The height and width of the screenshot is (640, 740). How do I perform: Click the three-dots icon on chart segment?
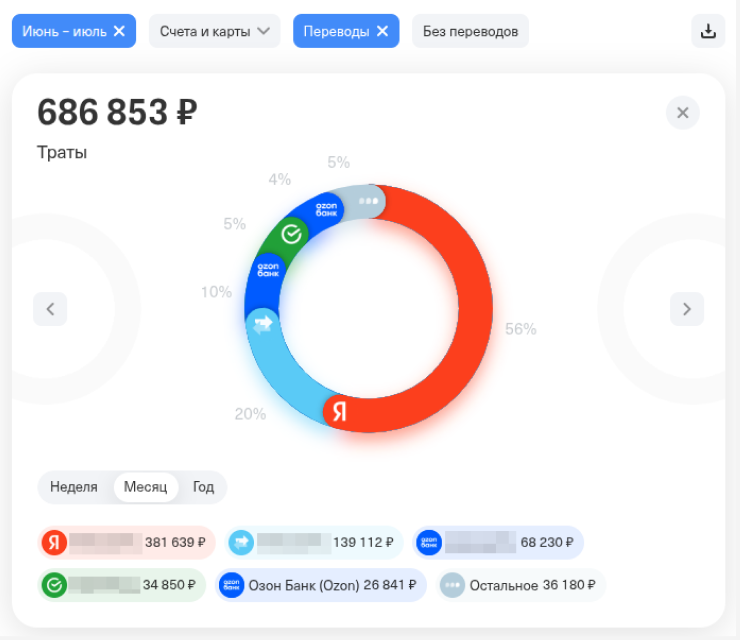(x=368, y=201)
